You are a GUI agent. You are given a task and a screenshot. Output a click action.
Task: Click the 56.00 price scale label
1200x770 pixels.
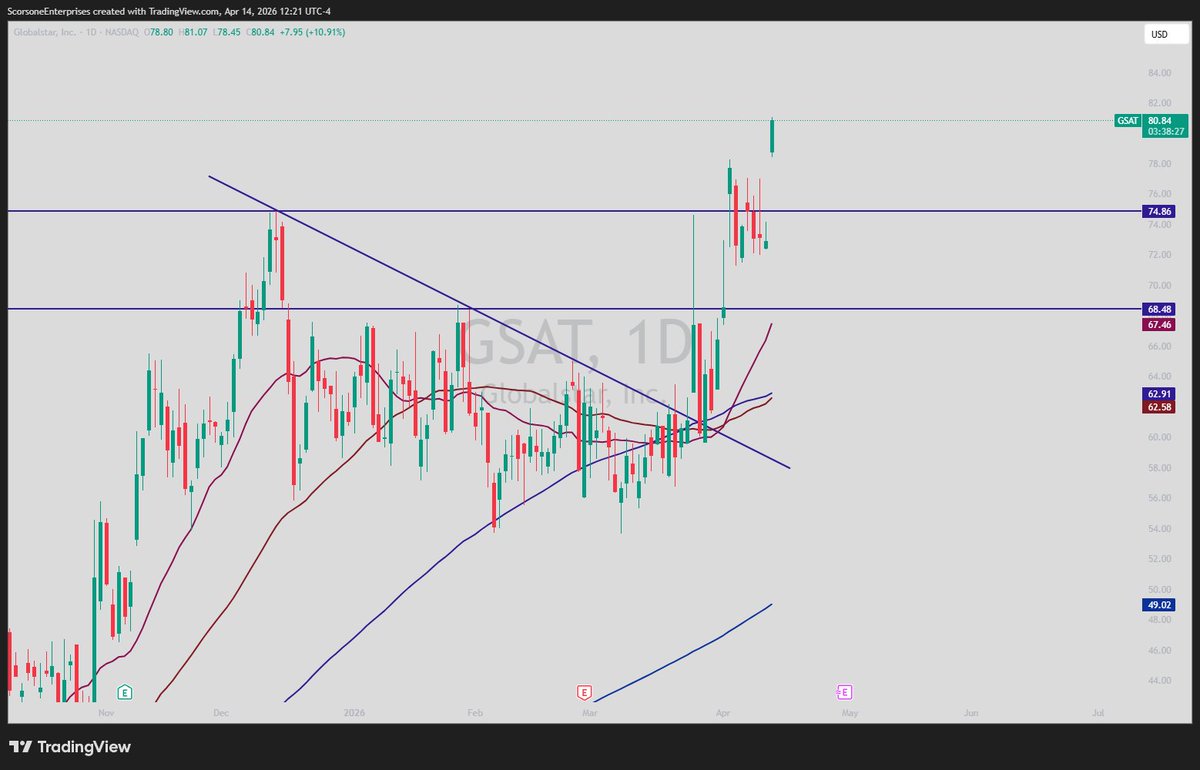tap(1160, 499)
